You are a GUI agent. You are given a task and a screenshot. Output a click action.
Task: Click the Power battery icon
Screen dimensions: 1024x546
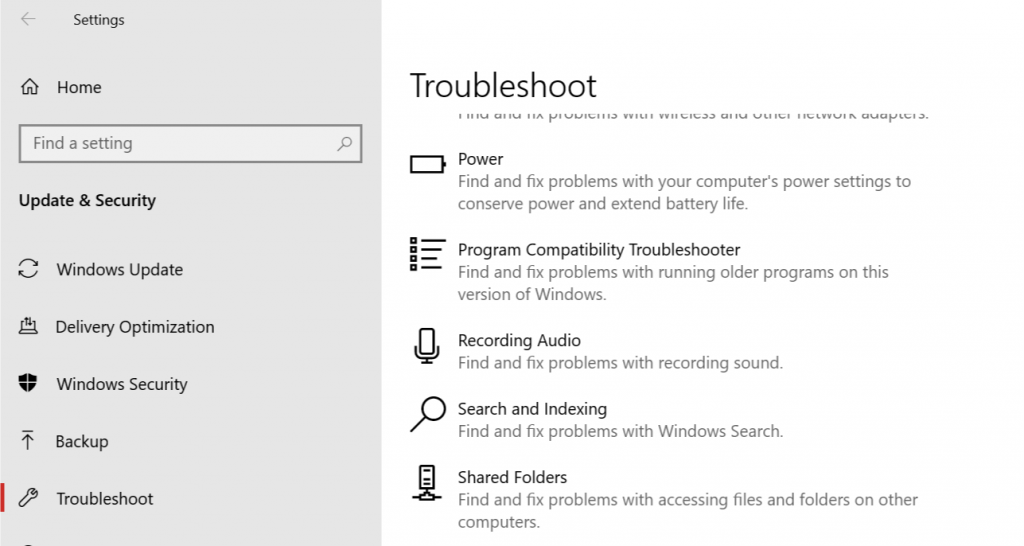coord(427,164)
